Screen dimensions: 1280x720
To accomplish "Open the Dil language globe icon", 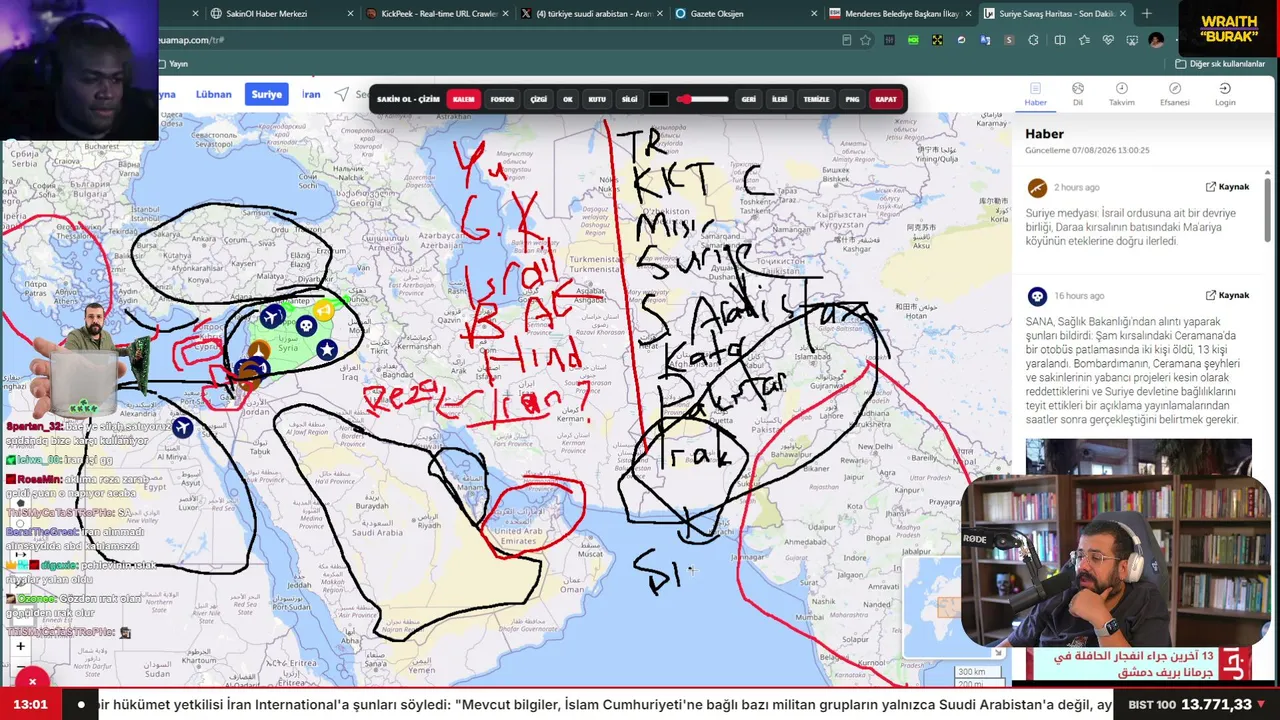I will click(x=1078, y=94).
